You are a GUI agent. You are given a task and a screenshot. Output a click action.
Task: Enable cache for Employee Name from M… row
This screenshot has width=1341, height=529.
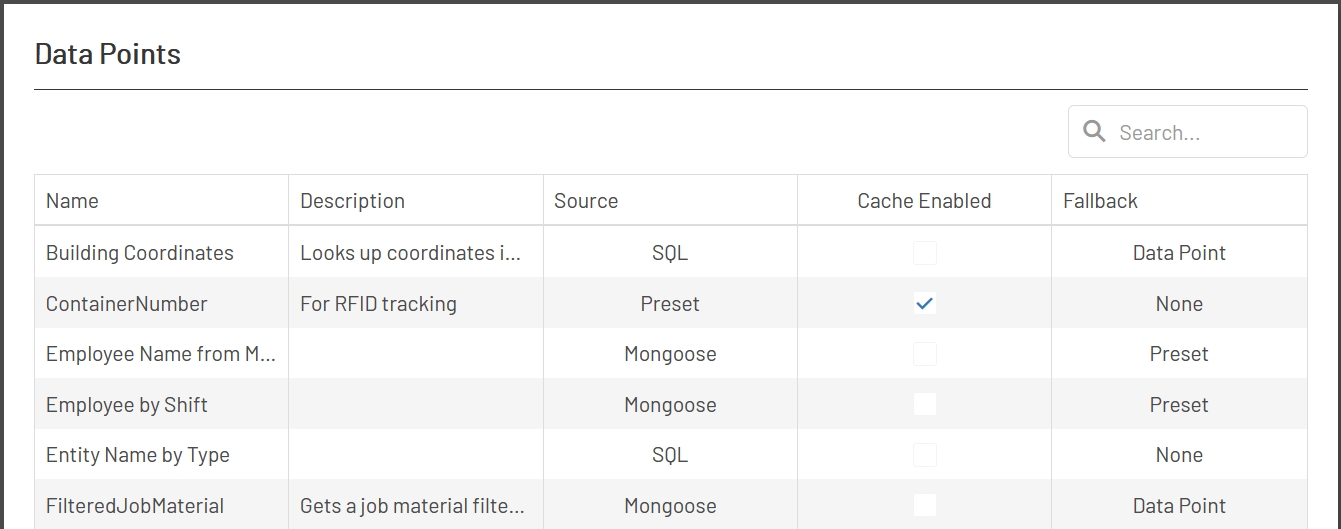pyautogui.click(x=925, y=354)
